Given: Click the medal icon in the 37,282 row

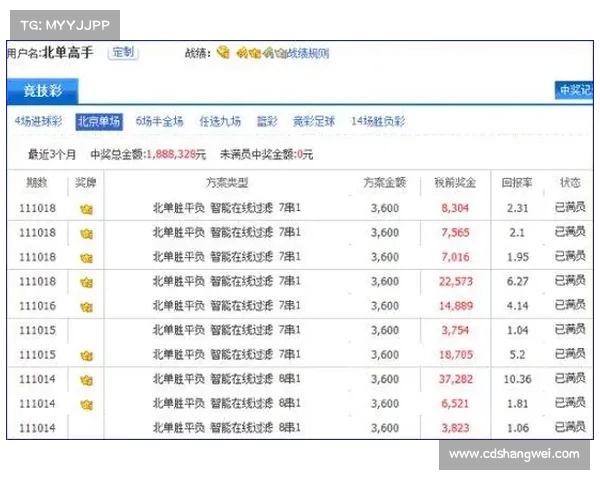Looking at the screenshot, I should coord(86,380).
